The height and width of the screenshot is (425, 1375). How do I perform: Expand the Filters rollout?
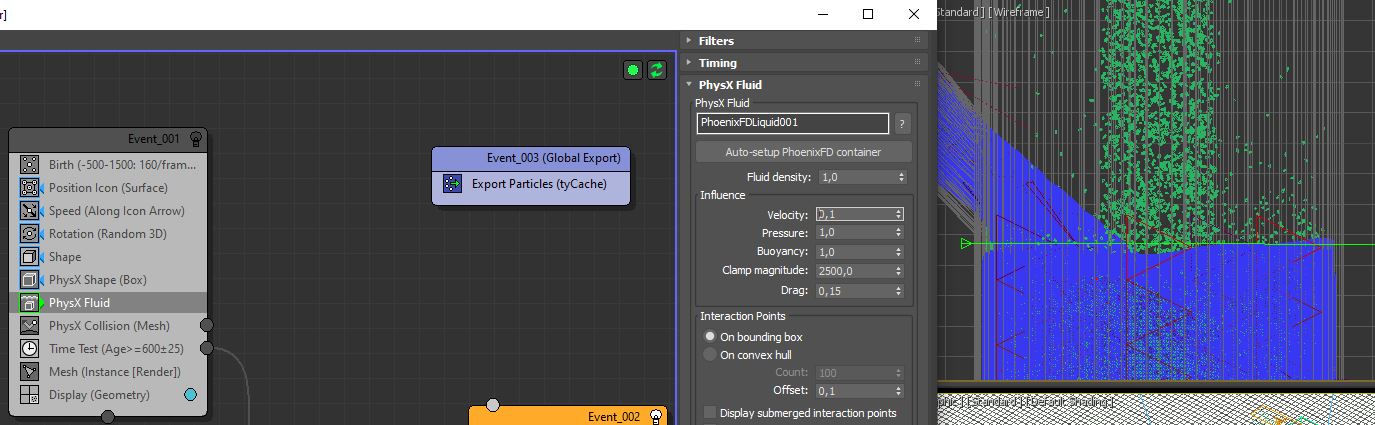(x=716, y=41)
